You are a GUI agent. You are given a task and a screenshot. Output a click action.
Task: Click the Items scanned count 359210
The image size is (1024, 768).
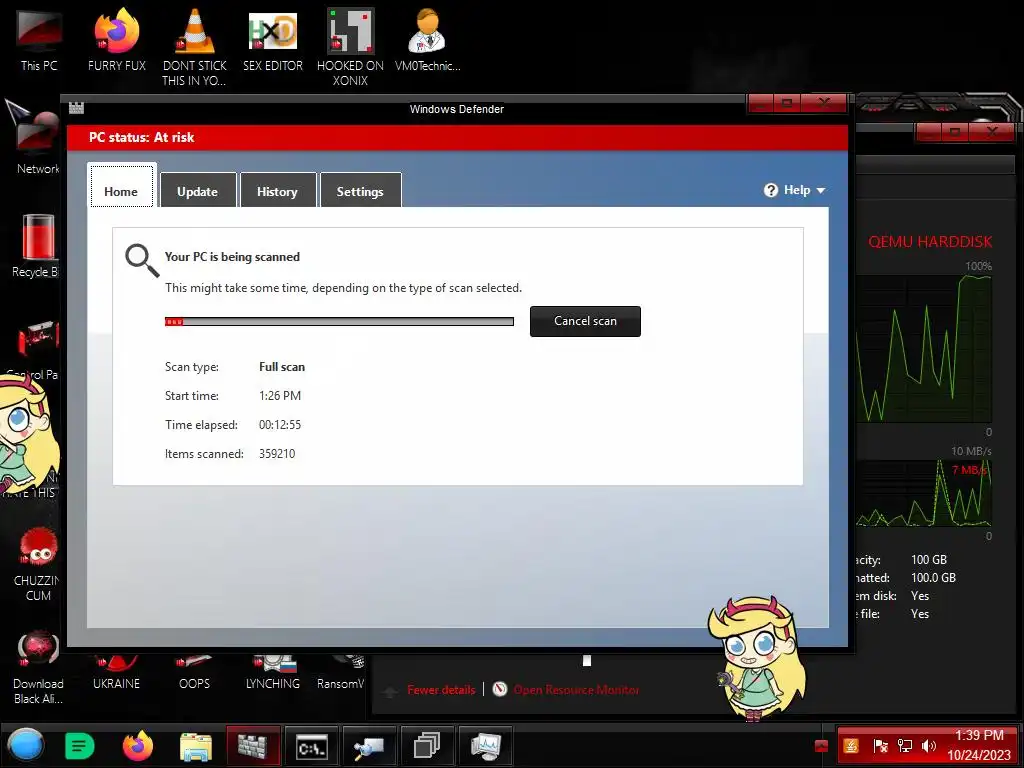tap(277, 454)
